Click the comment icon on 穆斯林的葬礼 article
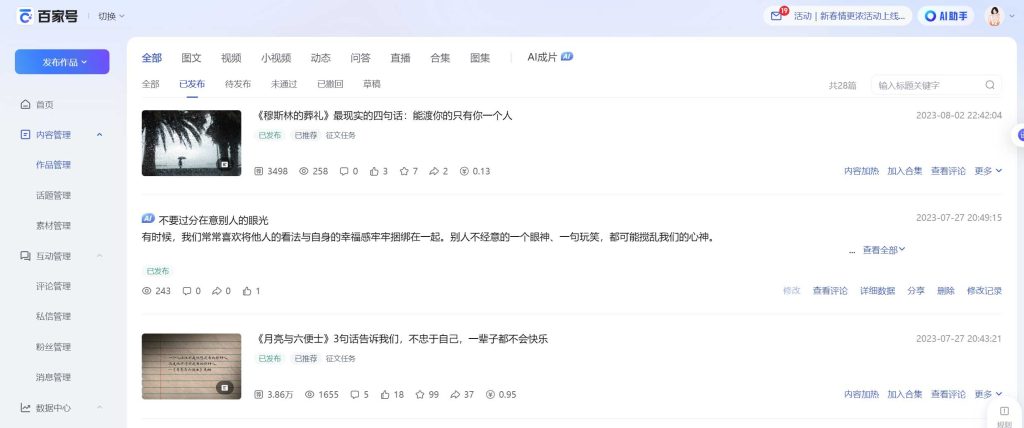The height and width of the screenshot is (428, 1024). pos(343,171)
